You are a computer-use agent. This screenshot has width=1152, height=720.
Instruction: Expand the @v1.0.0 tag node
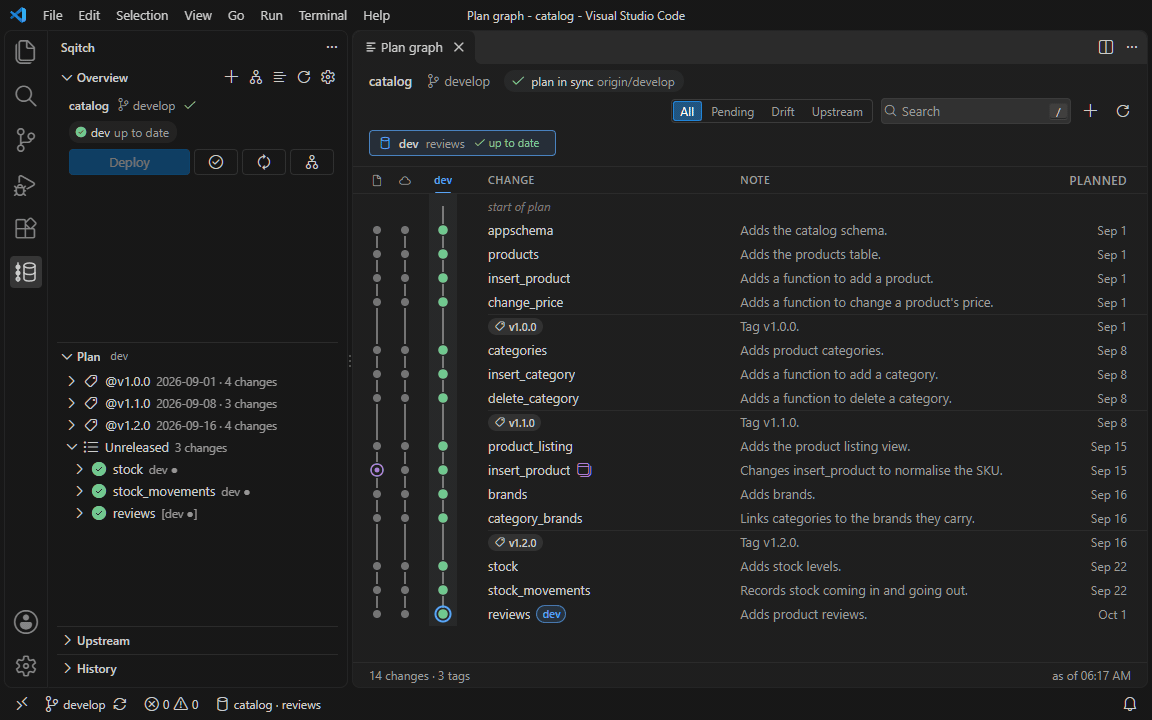[x=71, y=381]
